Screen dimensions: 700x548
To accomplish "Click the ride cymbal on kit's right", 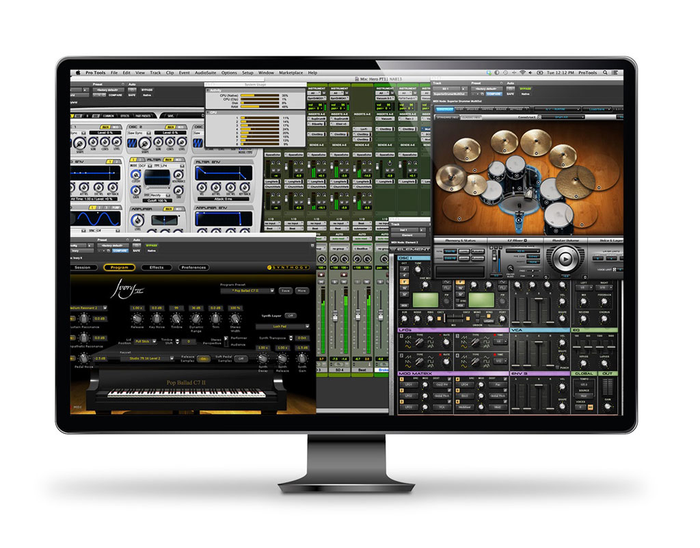I will pos(576,181).
